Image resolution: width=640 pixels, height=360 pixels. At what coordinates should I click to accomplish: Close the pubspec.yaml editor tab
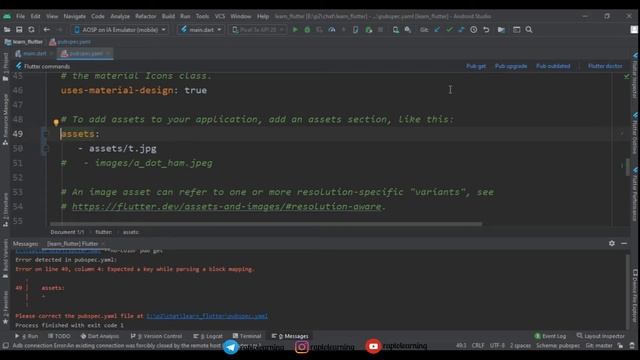[x=108, y=53]
